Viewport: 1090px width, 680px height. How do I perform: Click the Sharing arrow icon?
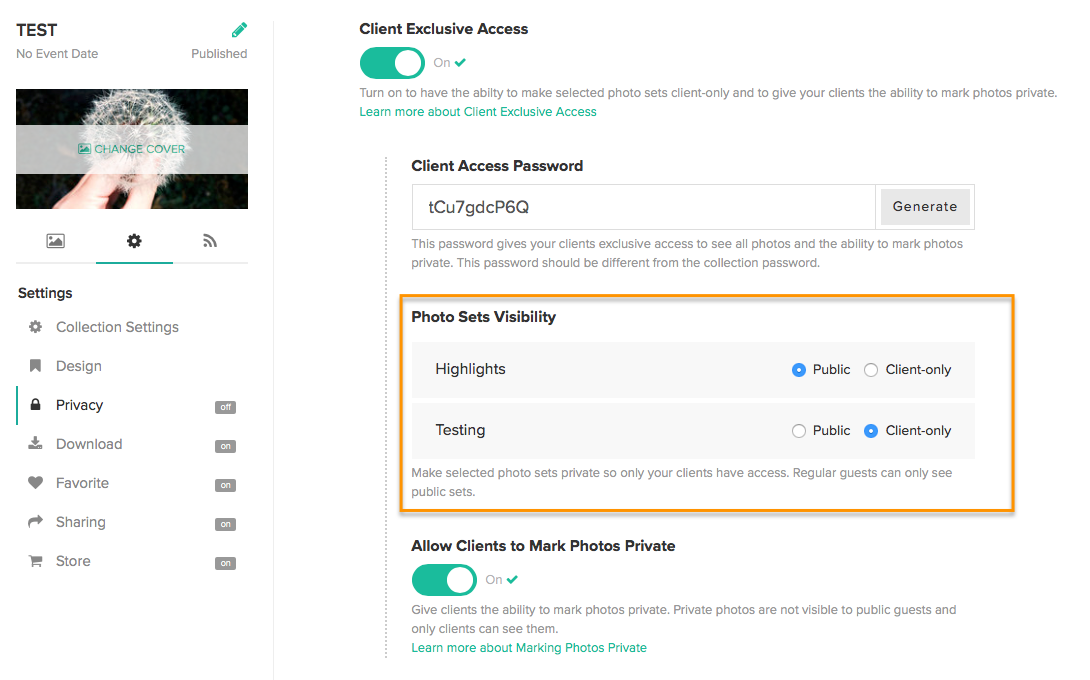tap(35, 521)
